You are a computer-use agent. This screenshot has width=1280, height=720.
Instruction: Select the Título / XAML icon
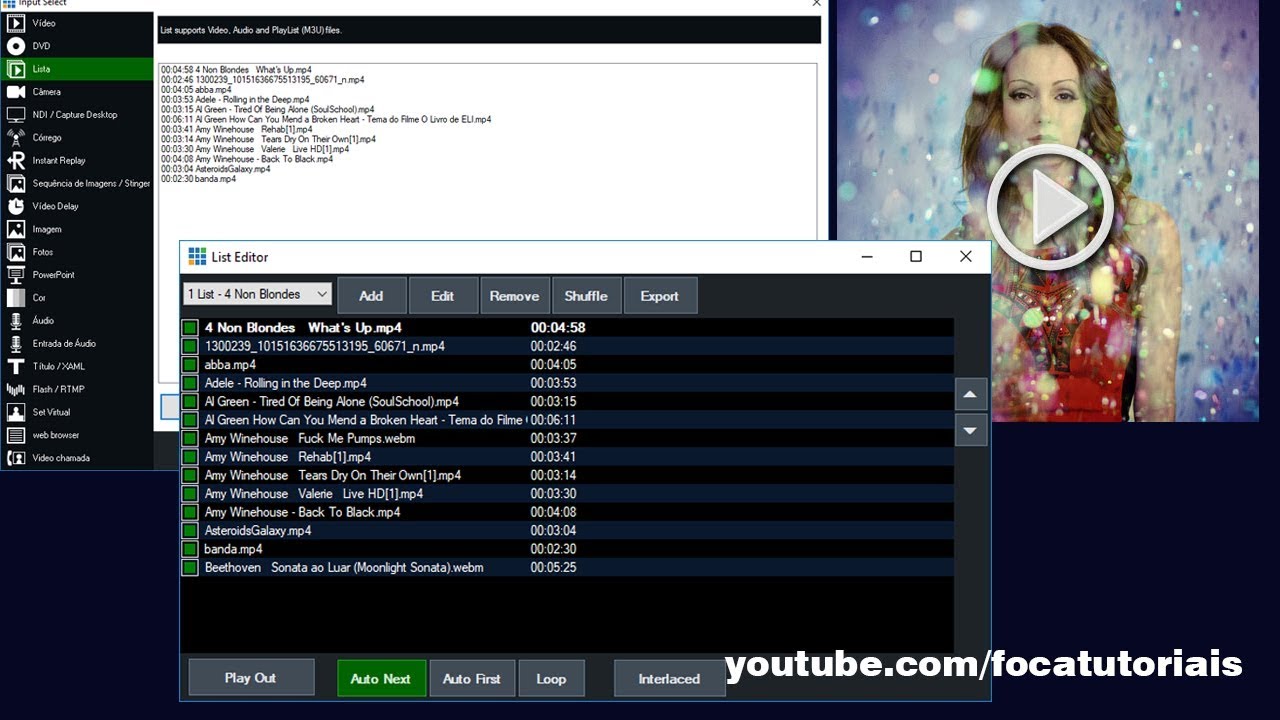point(16,366)
